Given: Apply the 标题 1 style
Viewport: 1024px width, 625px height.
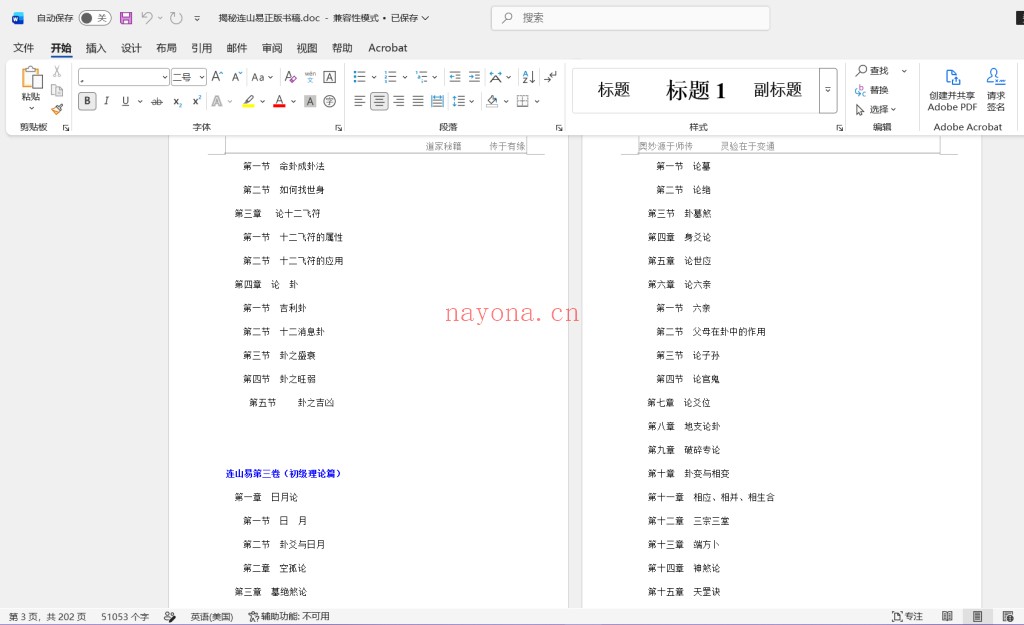Looking at the screenshot, I should pyautogui.click(x=696, y=90).
